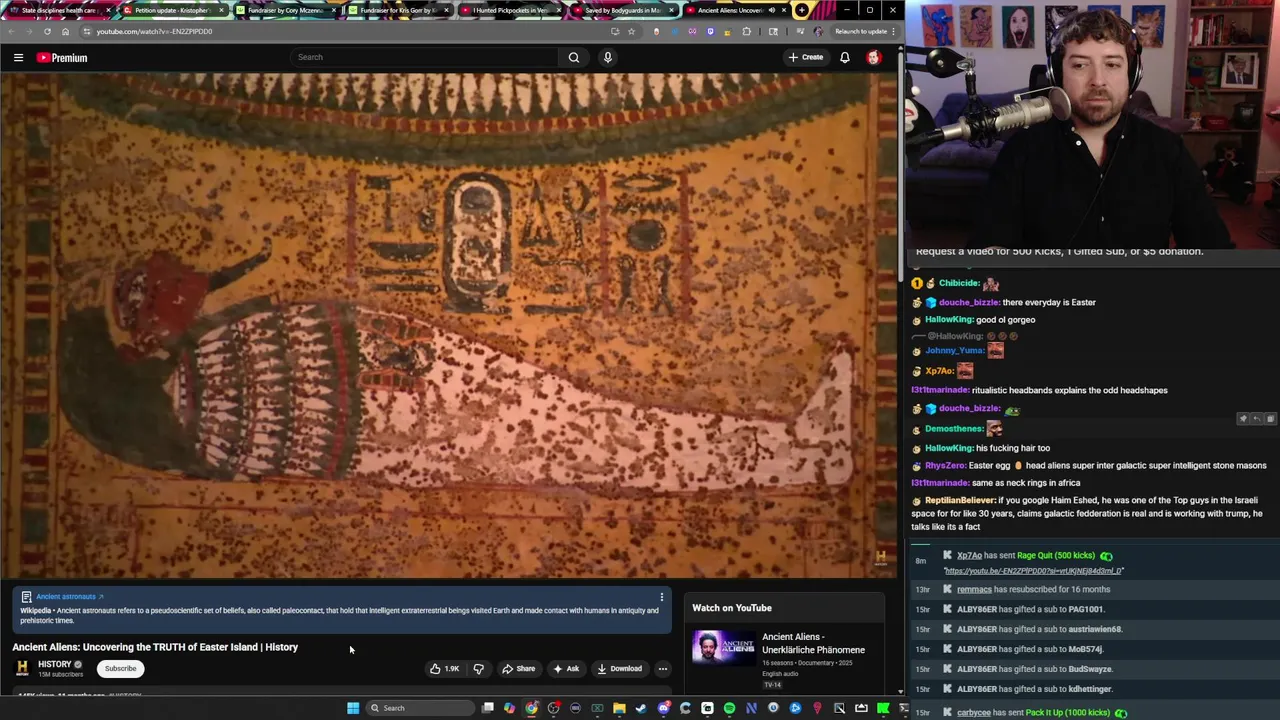This screenshot has width=1280, height=720.
Task: Click the video title Ancient Aliens Easter Island
Action: [155, 647]
